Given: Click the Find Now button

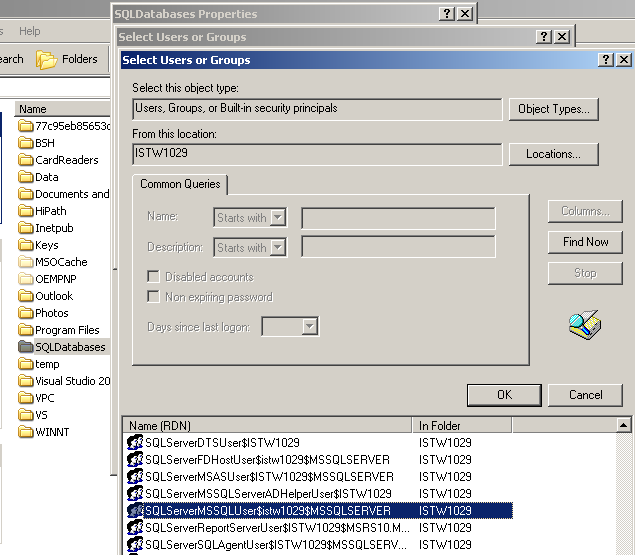Looking at the screenshot, I should pyautogui.click(x=585, y=242).
